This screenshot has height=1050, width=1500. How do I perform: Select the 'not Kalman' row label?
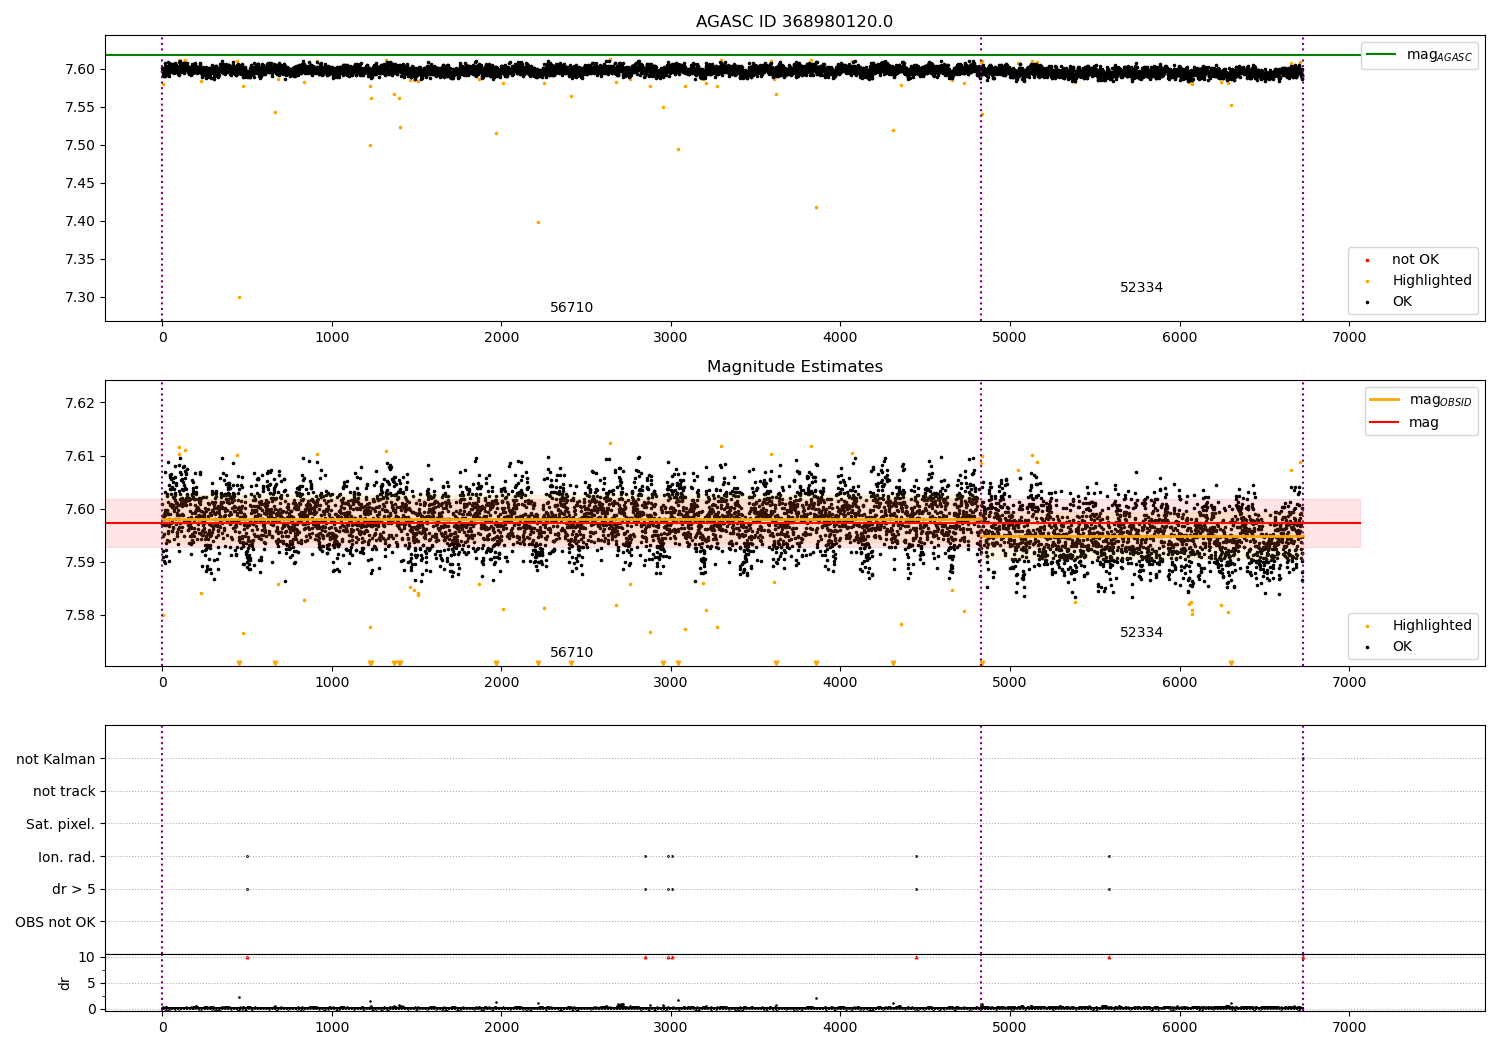tap(55, 759)
